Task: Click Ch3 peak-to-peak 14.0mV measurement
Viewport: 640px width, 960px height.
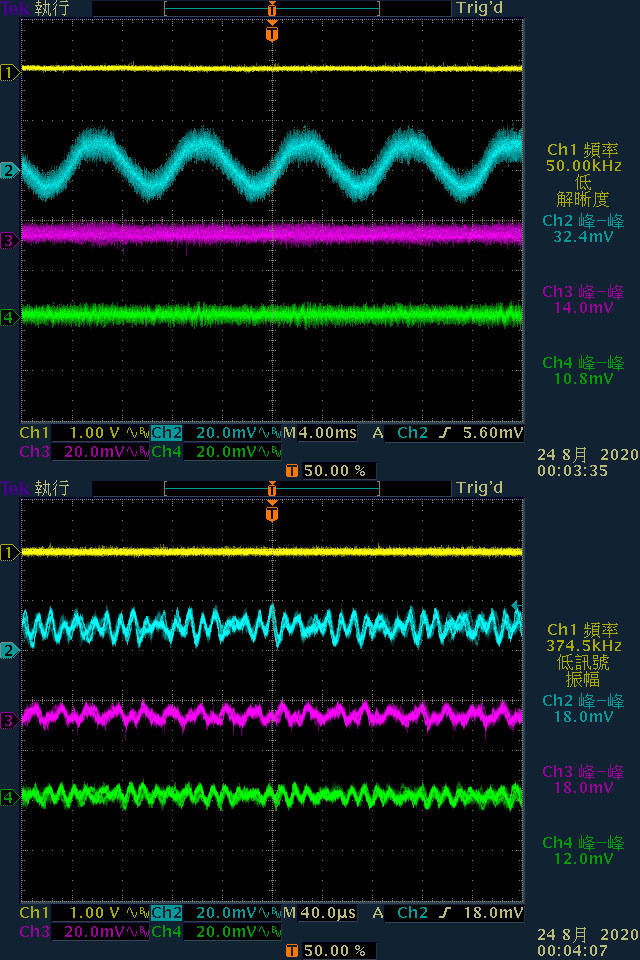Action: [x=583, y=300]
